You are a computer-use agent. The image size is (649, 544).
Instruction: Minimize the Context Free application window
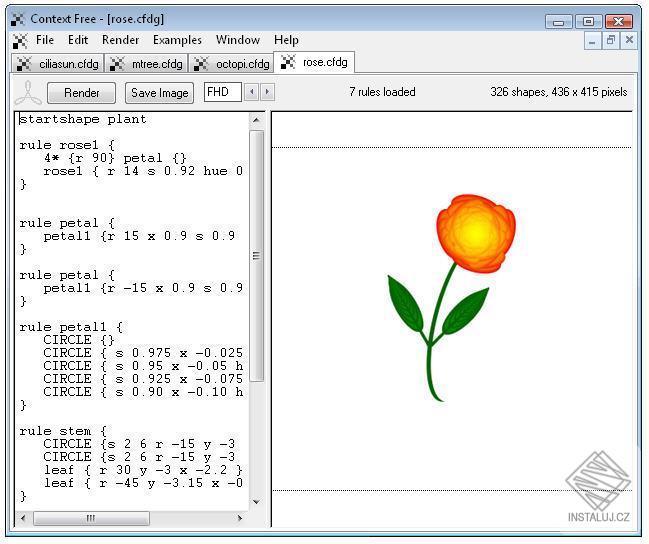pos(559,22)
